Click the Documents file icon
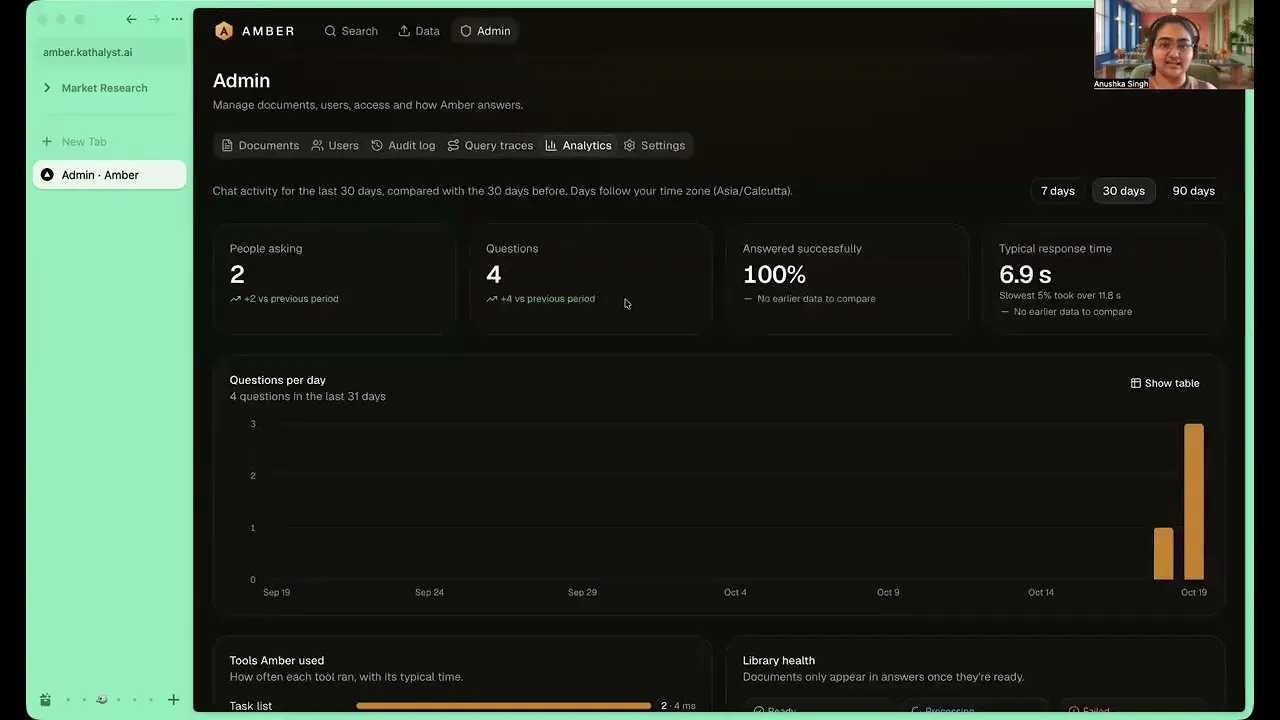1280x720 pixels. 227,145
